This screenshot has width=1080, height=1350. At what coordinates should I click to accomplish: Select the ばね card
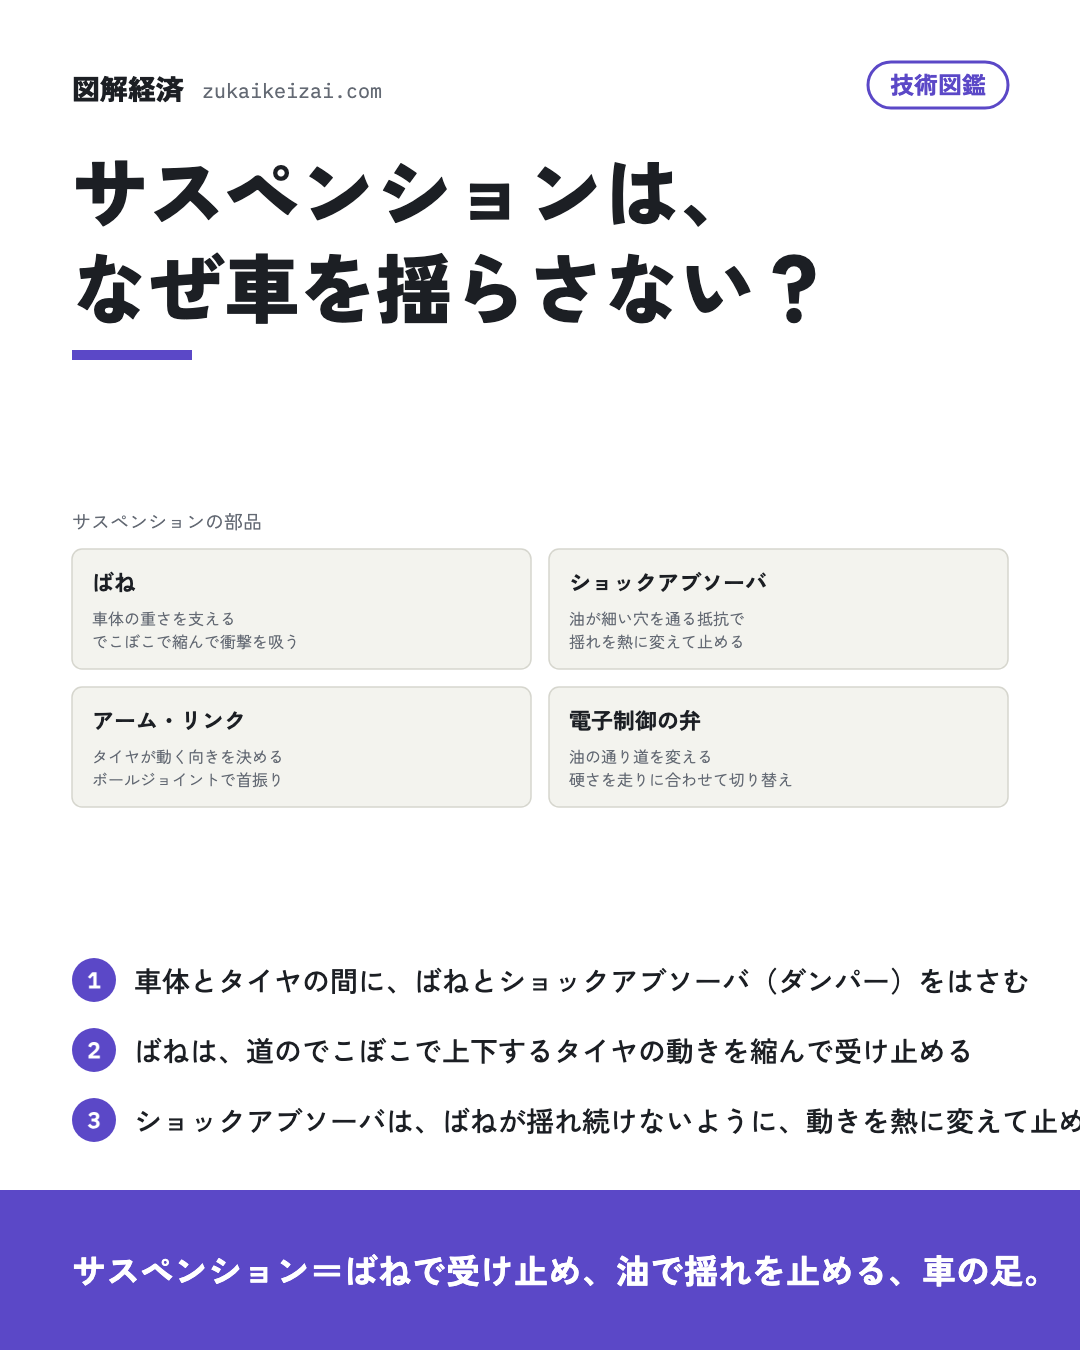pos(301,609)
